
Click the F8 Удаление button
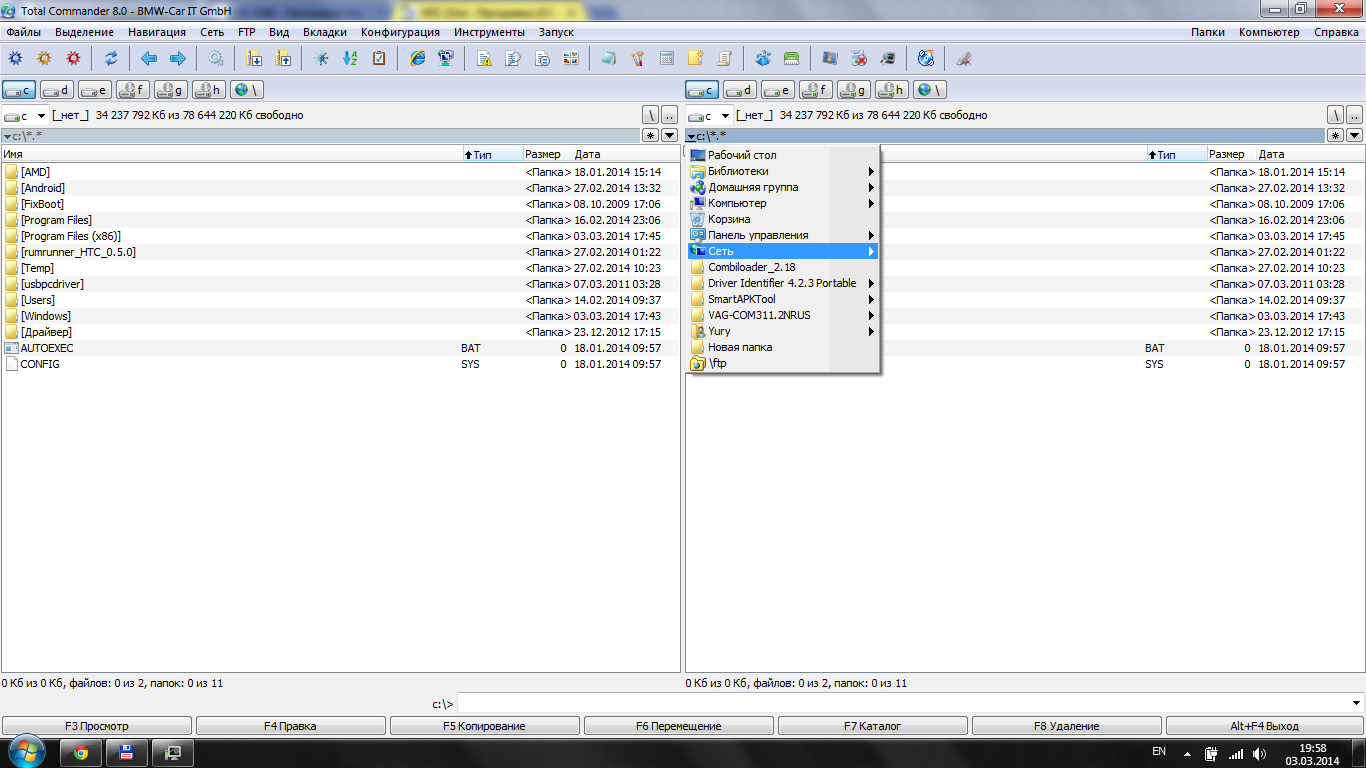(x=1067, y=726)
